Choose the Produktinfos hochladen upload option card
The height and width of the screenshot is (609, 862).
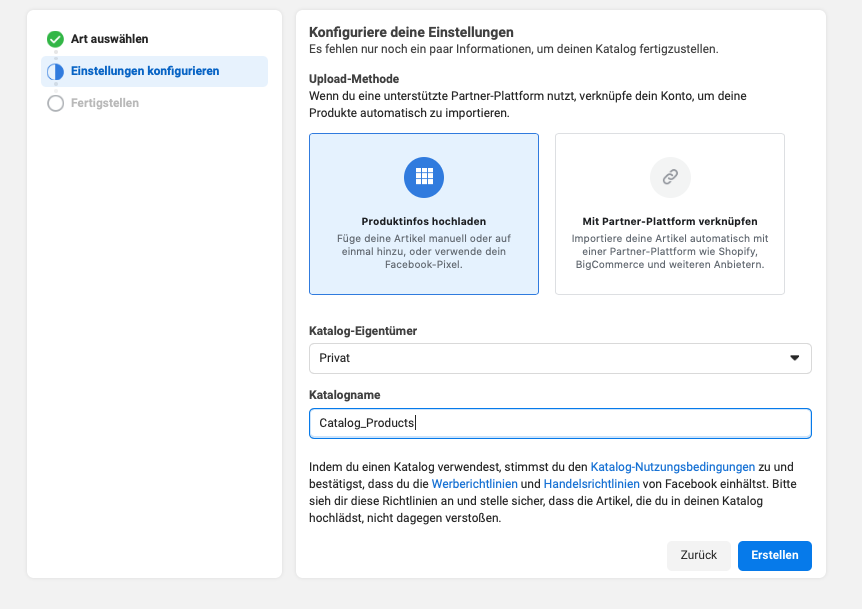pos(424,214)
